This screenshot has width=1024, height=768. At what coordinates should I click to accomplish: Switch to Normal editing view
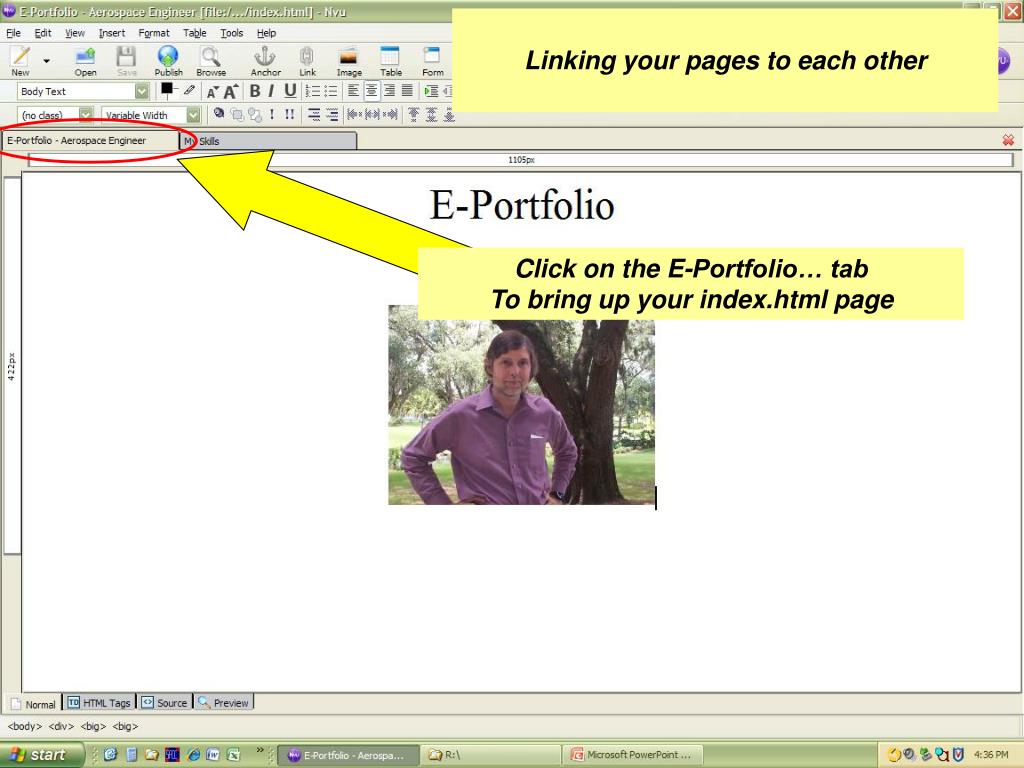(x=33, y=703)
